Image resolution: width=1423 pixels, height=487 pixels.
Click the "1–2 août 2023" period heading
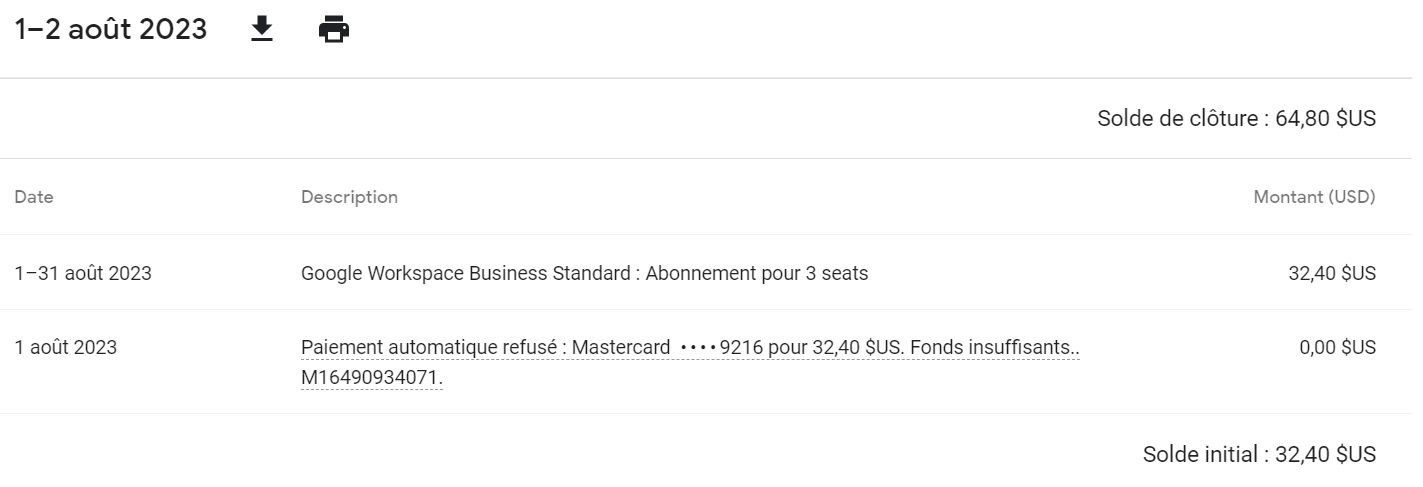point(111,30)
